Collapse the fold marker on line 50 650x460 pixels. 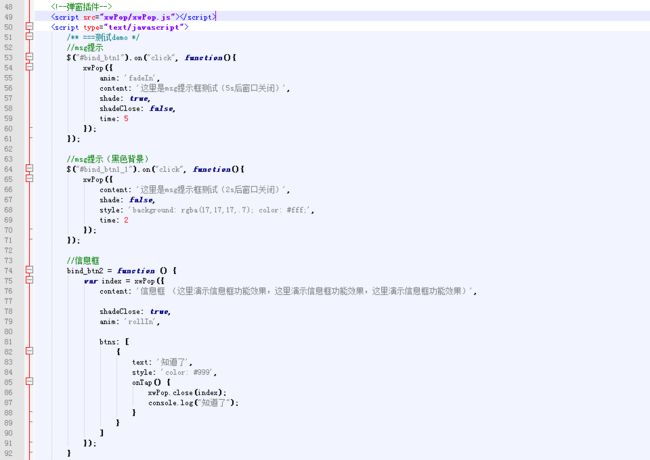[x=29, y=27]
